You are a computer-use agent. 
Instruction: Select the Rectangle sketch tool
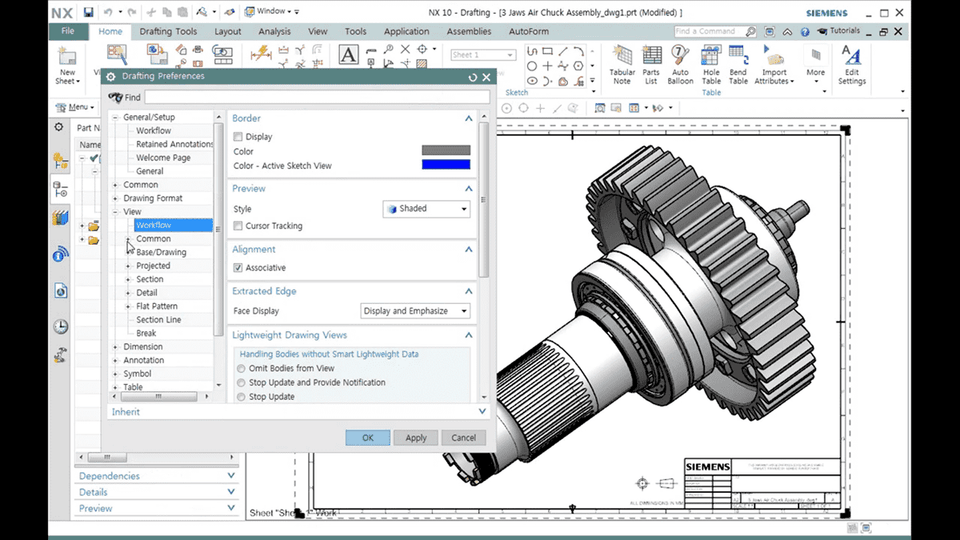[x=547, y=51]
